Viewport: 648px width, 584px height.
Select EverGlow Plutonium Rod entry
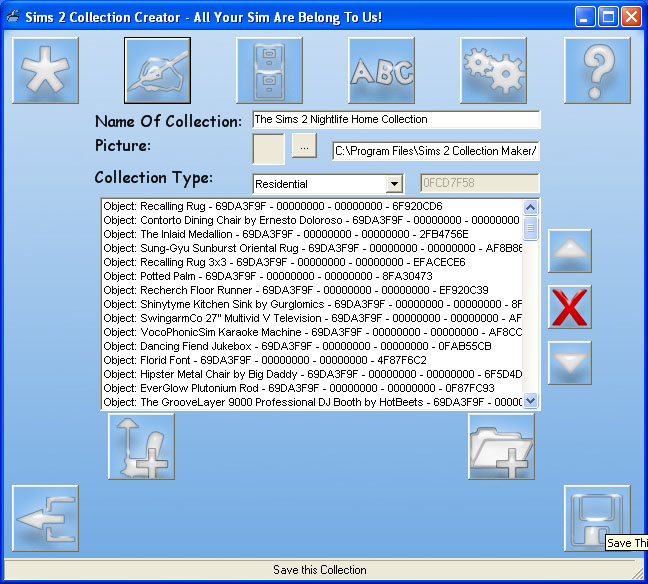(x=312, y=389)
